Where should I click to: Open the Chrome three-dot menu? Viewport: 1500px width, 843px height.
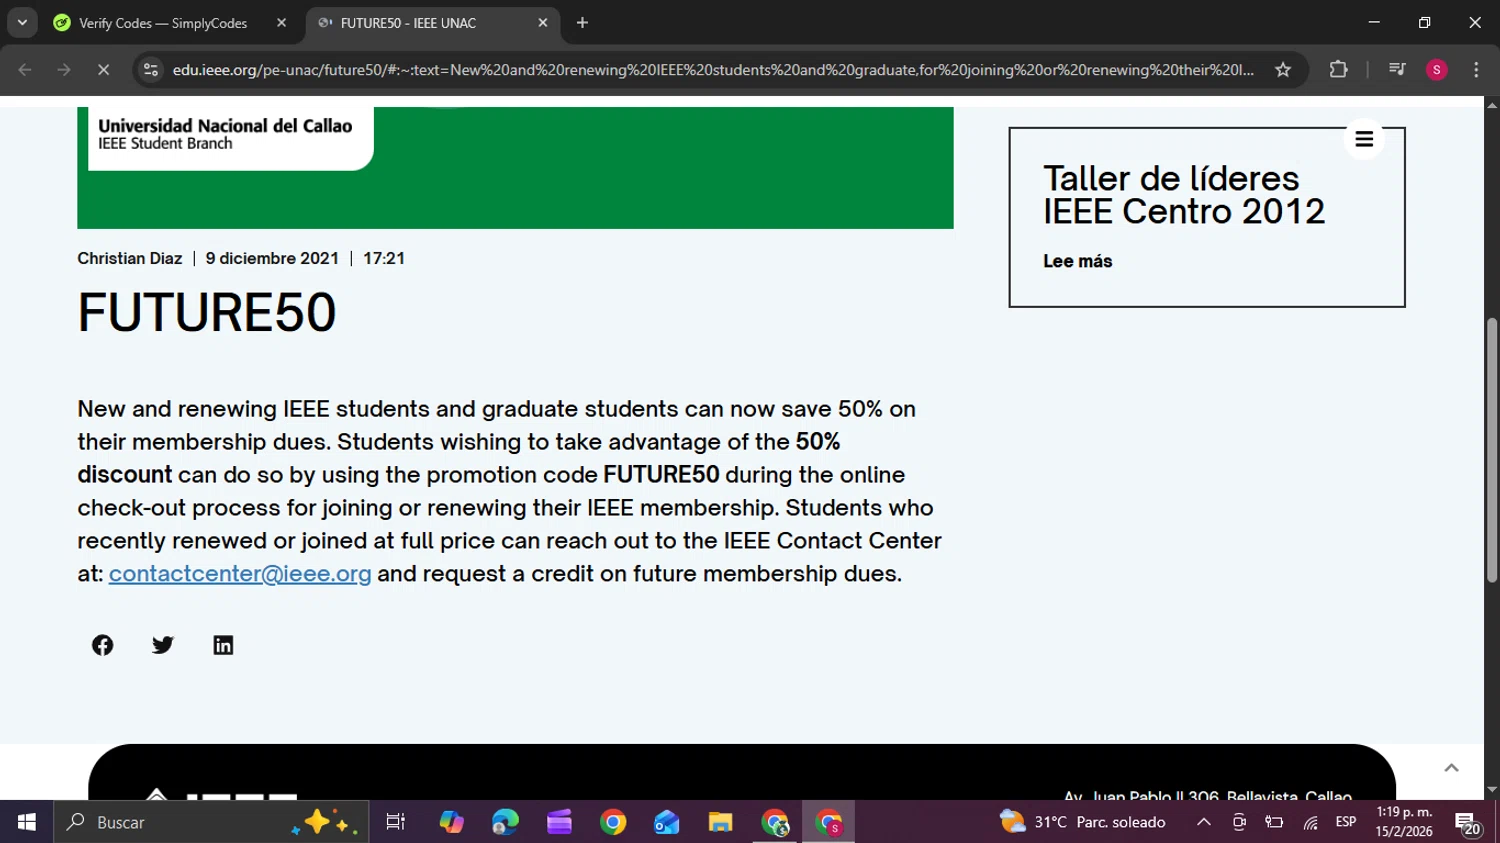pyautogui.click(x=1476, y=70)
